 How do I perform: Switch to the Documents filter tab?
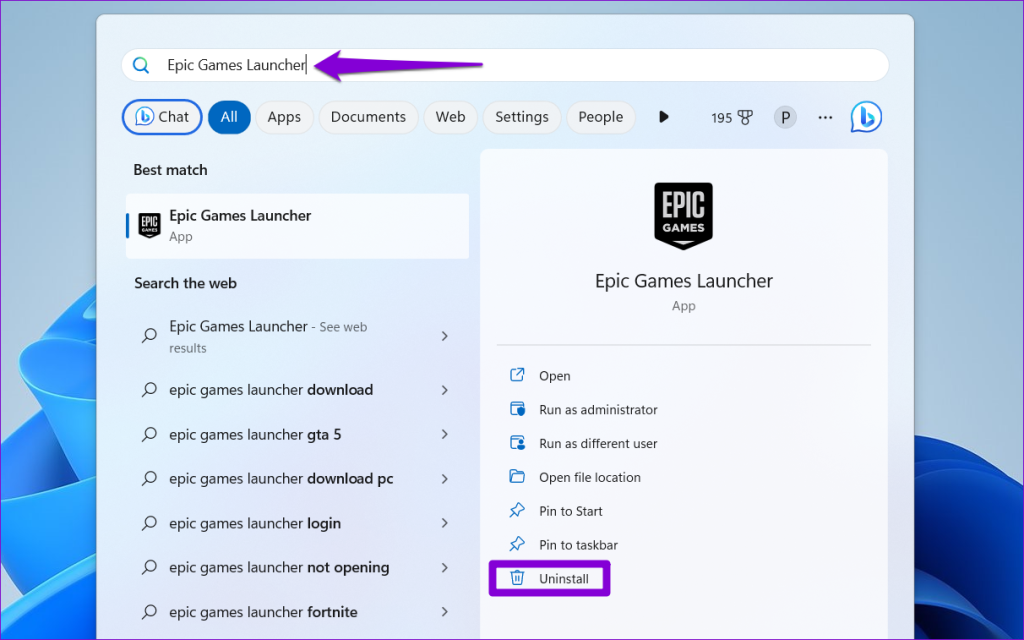pos(368,117)
